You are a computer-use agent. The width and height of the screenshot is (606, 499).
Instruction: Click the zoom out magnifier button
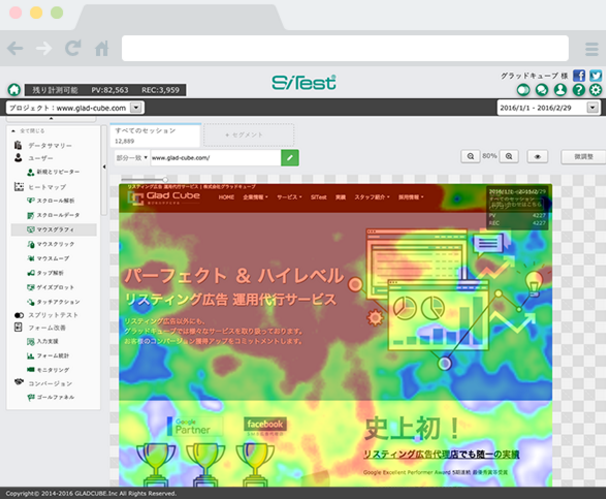coord(470,157)
